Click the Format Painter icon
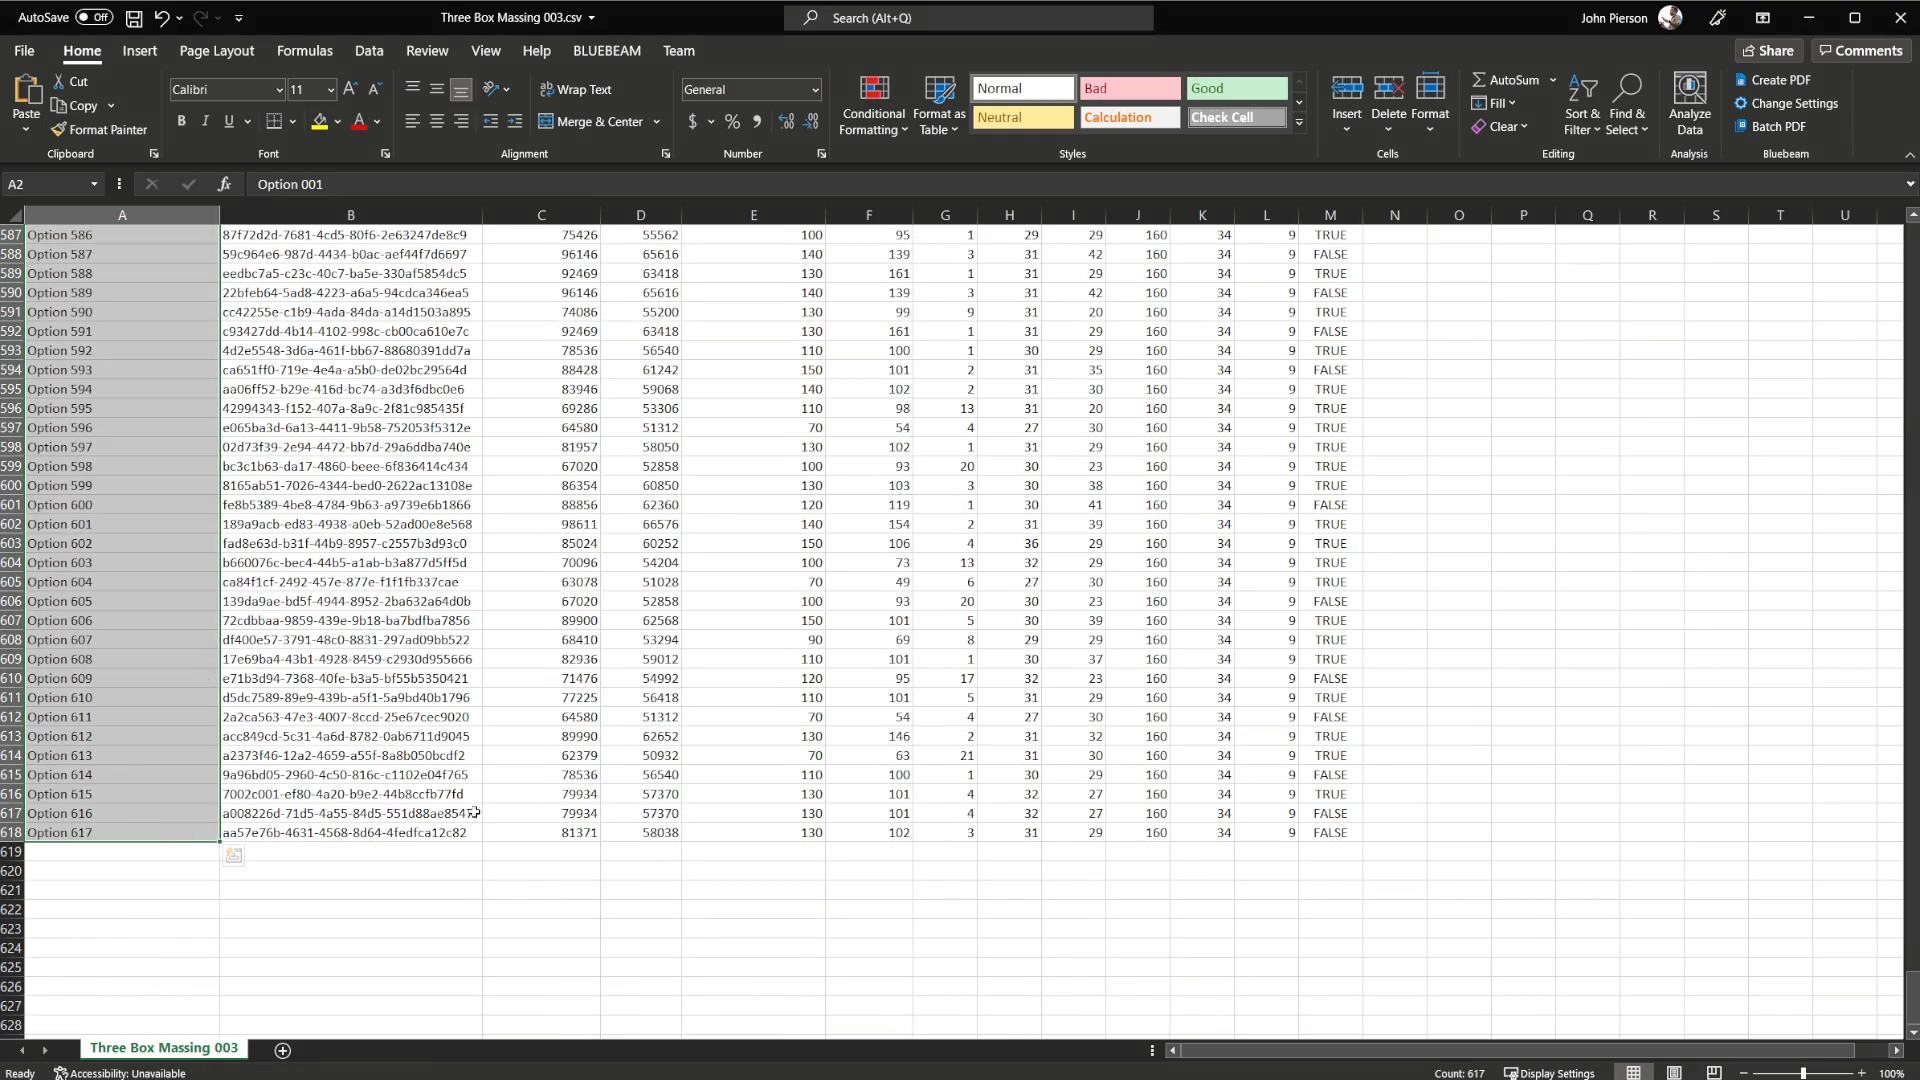 (x=59, y=130)
